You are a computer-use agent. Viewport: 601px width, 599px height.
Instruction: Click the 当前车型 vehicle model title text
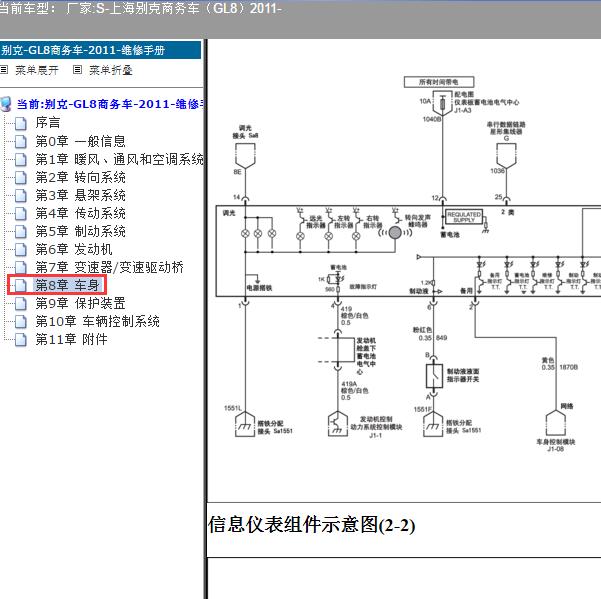(140, 8)
